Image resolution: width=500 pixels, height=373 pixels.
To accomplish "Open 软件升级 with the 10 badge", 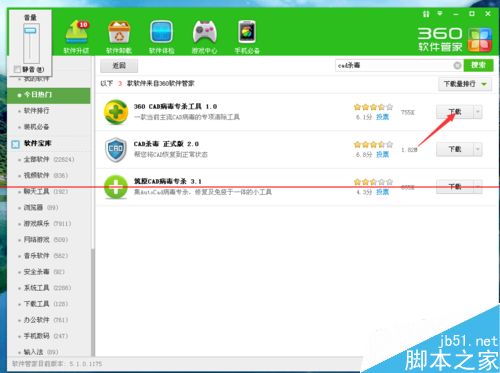I will tap(77, 37).
